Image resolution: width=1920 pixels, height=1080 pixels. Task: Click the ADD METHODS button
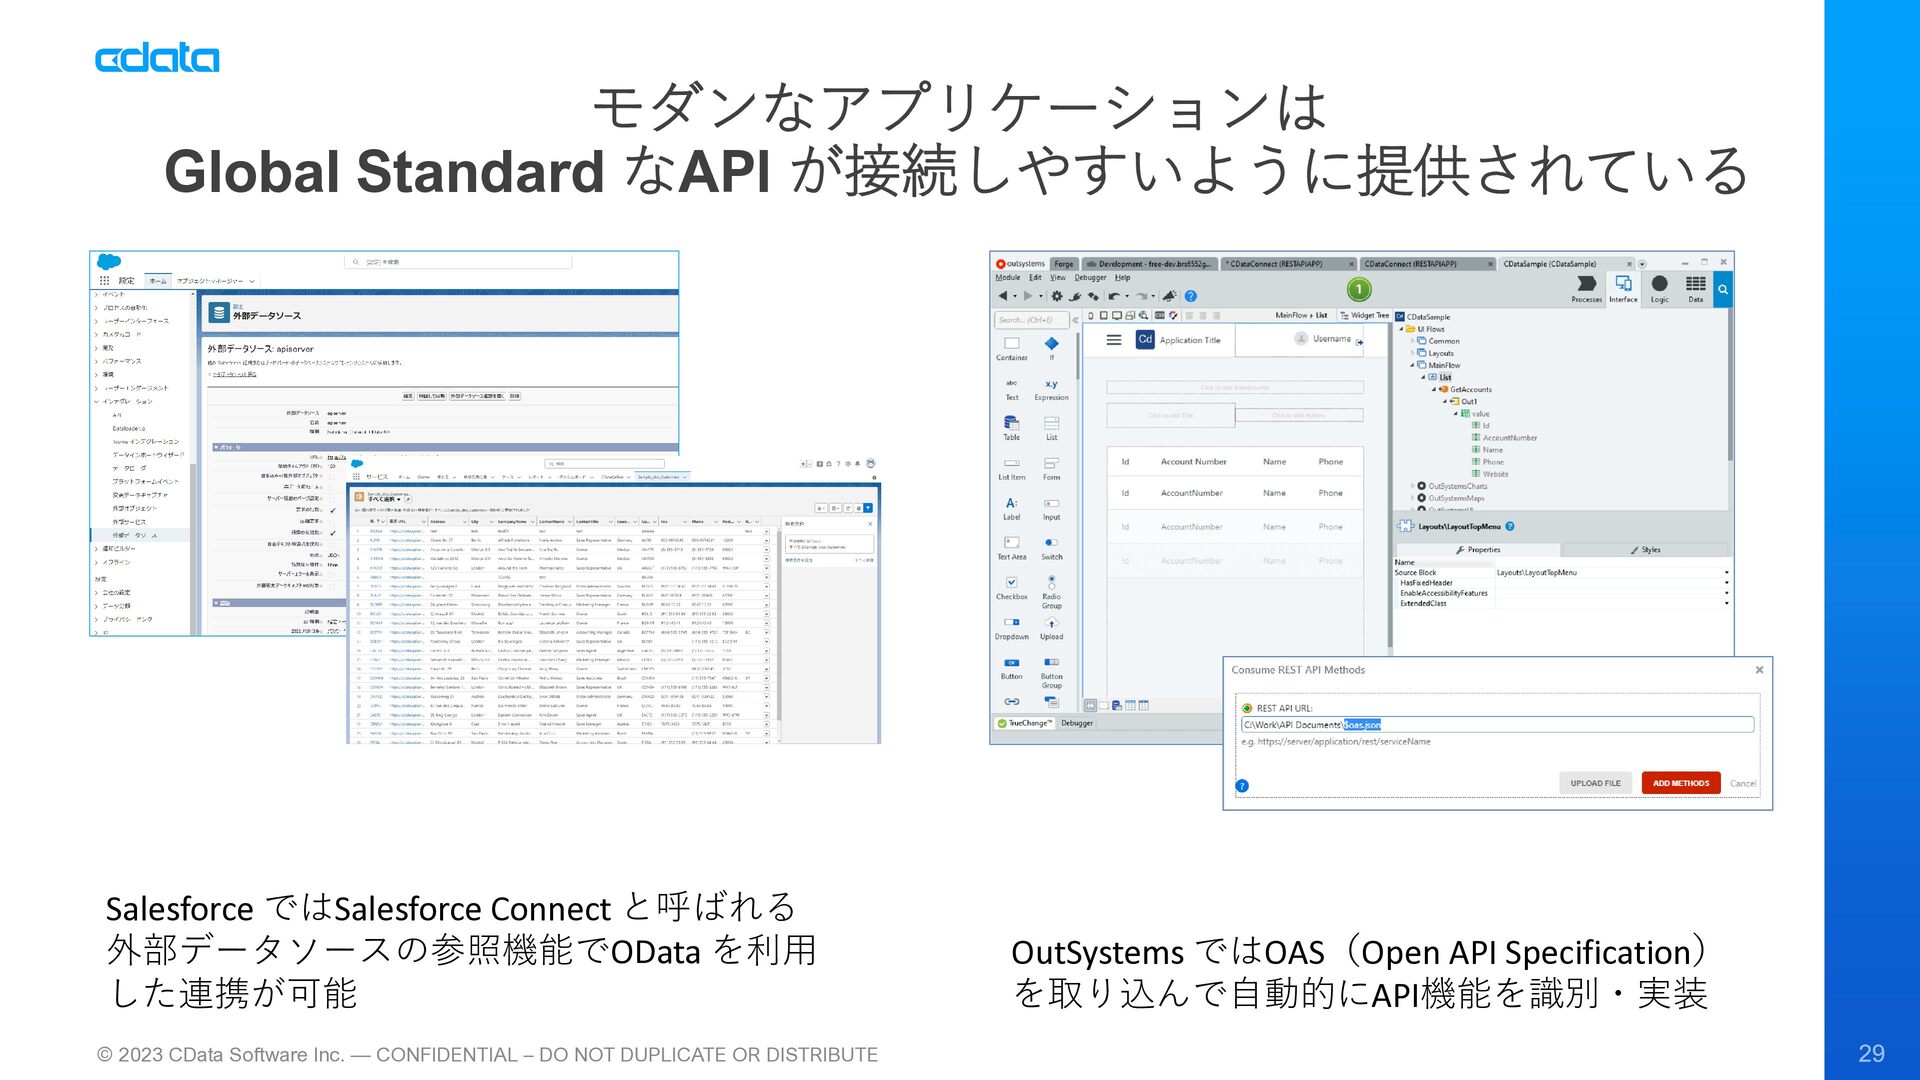pyautogui.click(x=1680, y=783)
